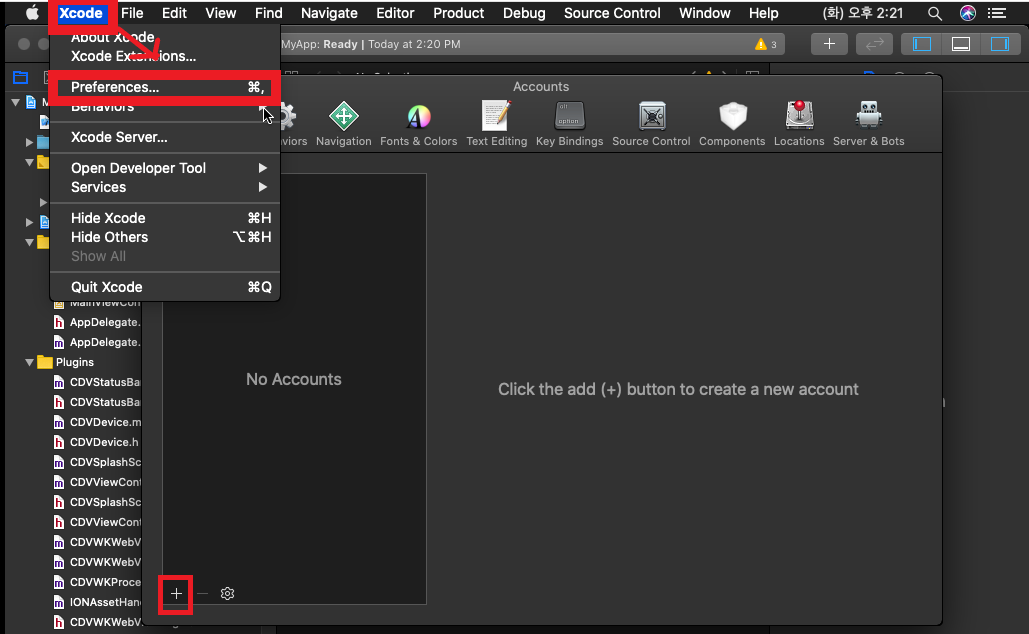
Task: Expand the Services submenu
Action: (x=165, y=187)
